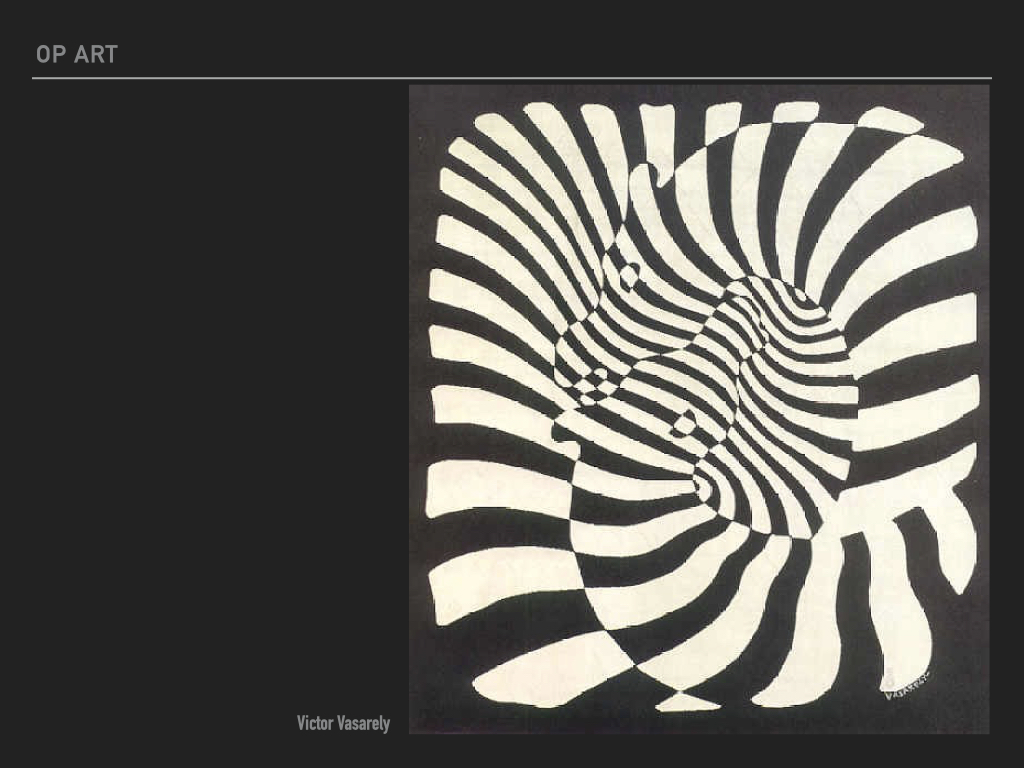Click the Vasarely signature in the painting
Viewport: 1024px width, 768px height.
tap(906, 683)
